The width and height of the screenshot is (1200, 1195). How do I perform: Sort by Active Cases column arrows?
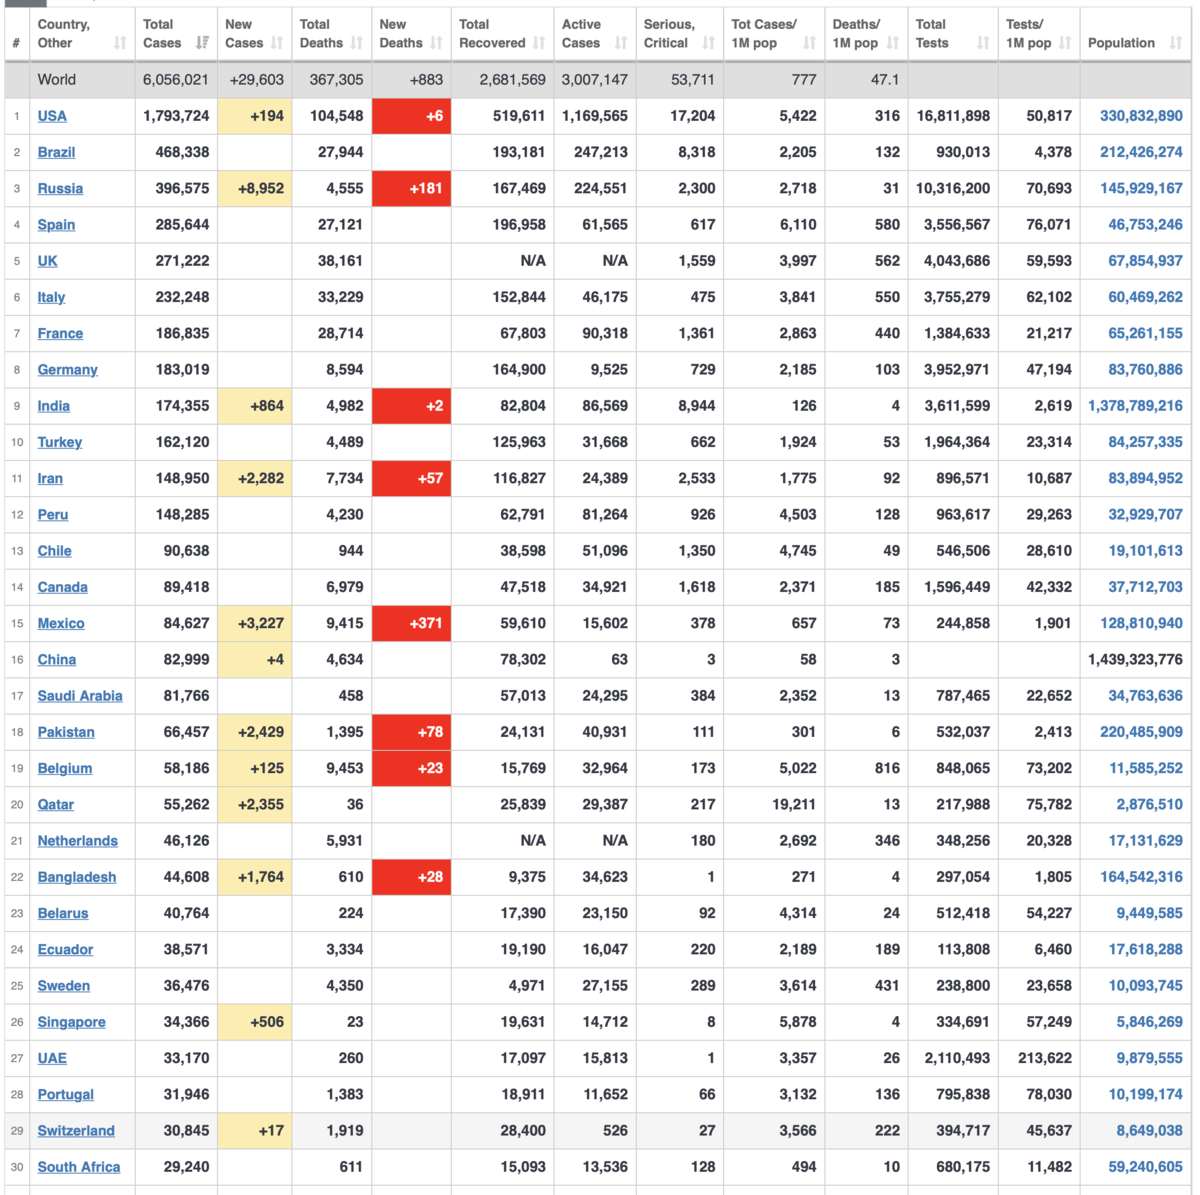coord(621,43)
